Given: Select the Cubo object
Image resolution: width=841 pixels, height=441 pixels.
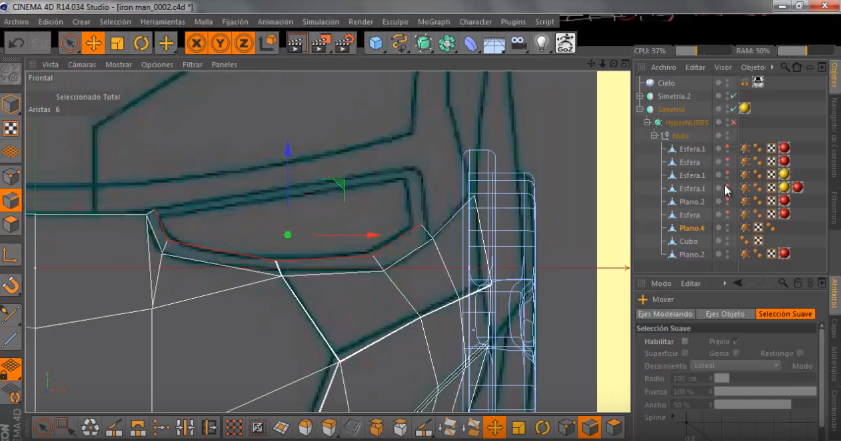Looking at the screenshot, I should (688, 241).
